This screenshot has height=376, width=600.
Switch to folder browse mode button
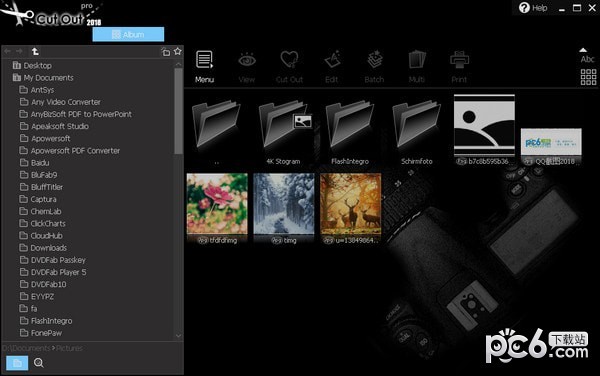click(17, 363)
